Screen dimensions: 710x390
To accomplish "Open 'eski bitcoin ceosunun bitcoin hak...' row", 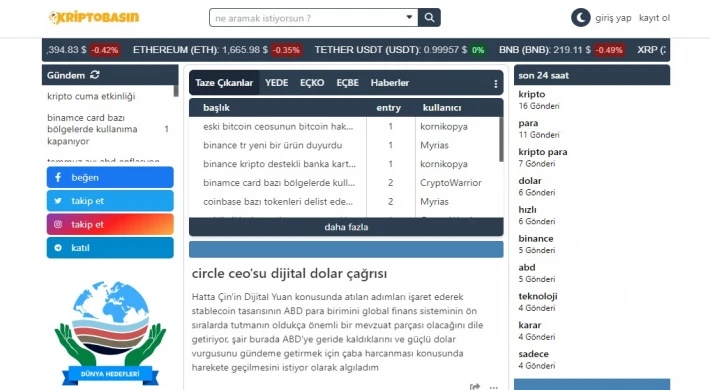I will coord(278,126).
